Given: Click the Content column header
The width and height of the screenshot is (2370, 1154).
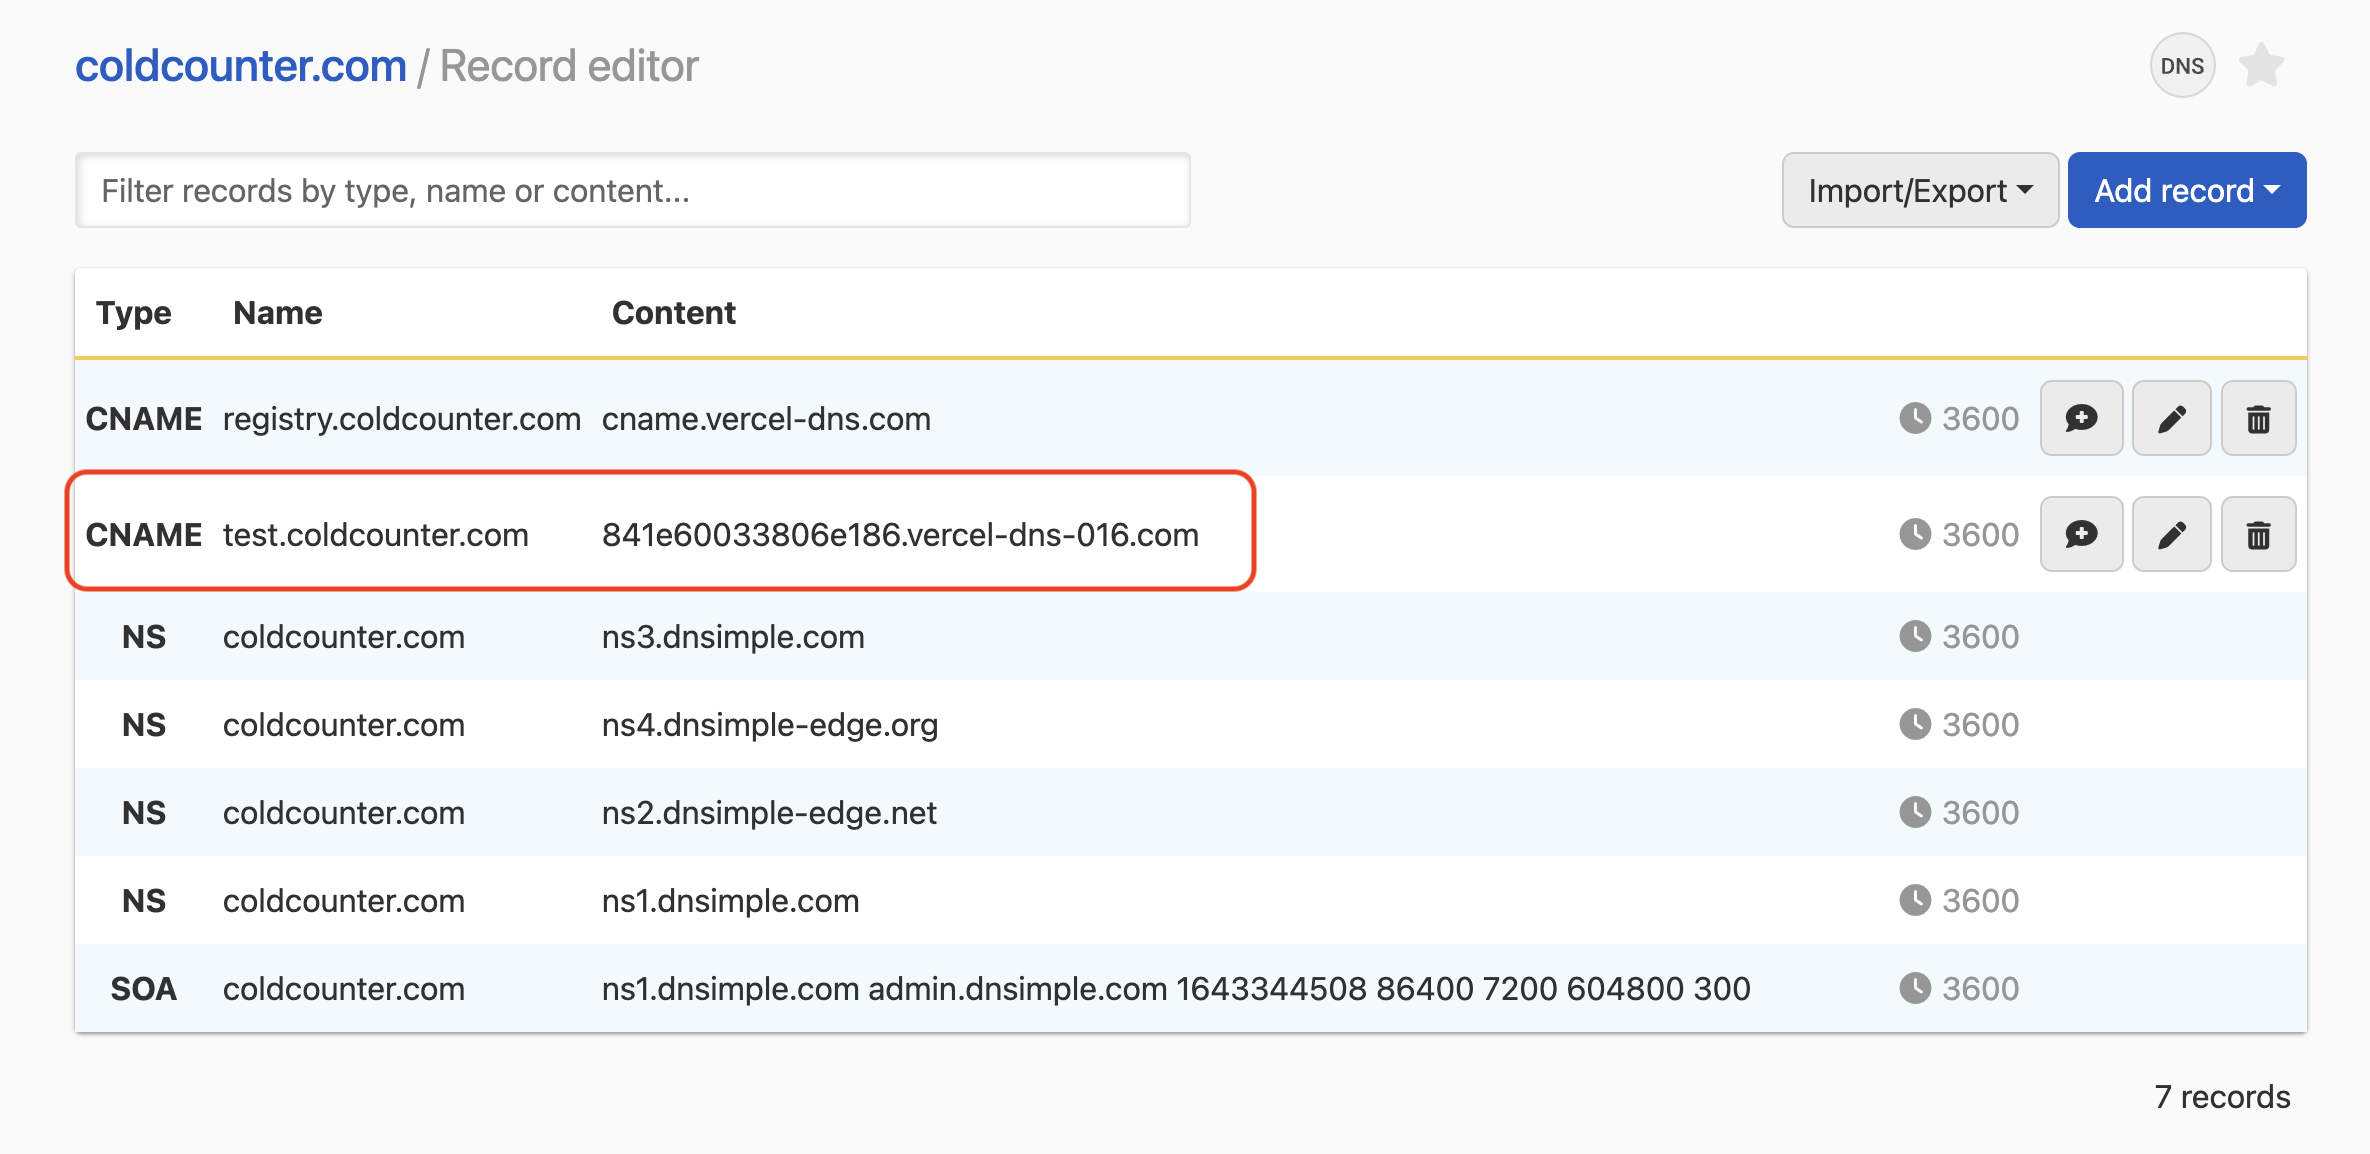Looking at the screenshot, I should point(673,313).
